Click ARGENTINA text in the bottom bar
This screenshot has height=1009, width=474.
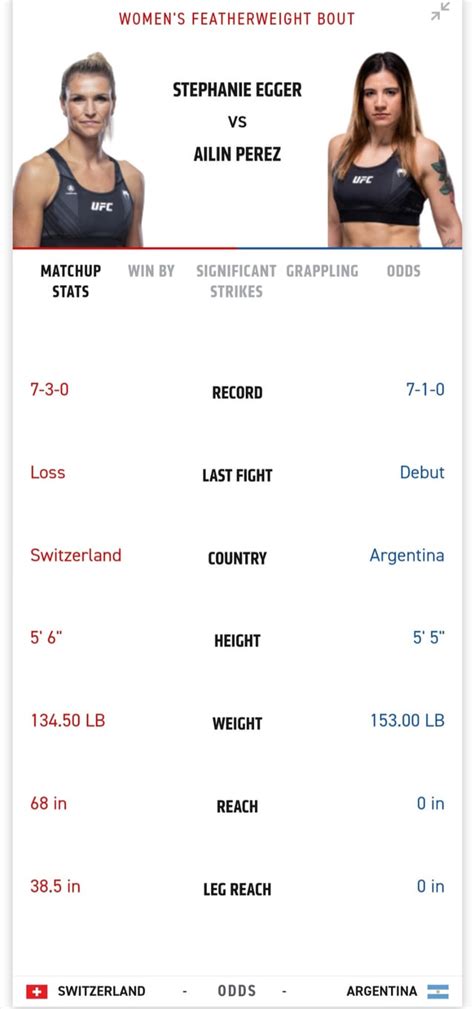click(x=382, y=991)
